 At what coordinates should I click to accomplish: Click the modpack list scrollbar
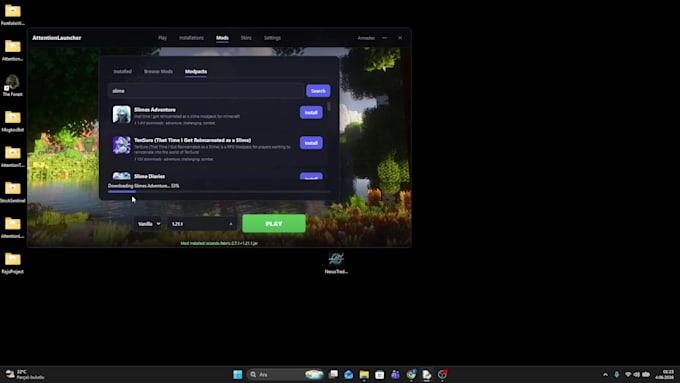pos(329,106)
